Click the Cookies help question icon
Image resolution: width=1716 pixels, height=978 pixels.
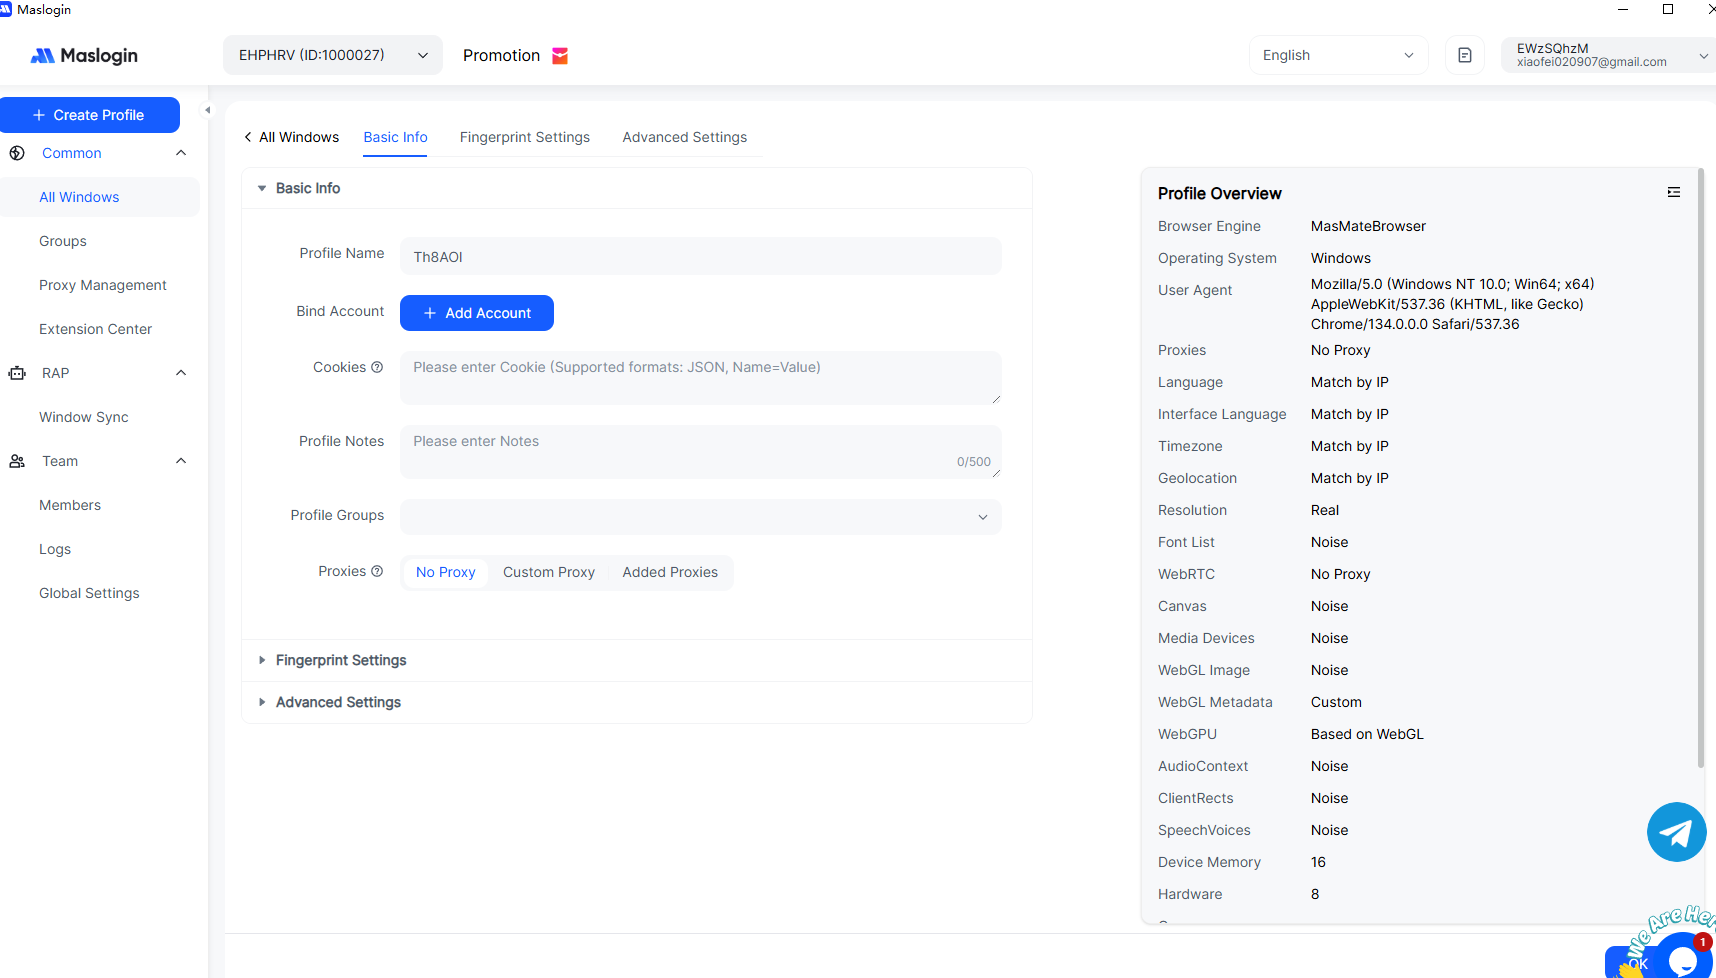[x=377, y=367]
